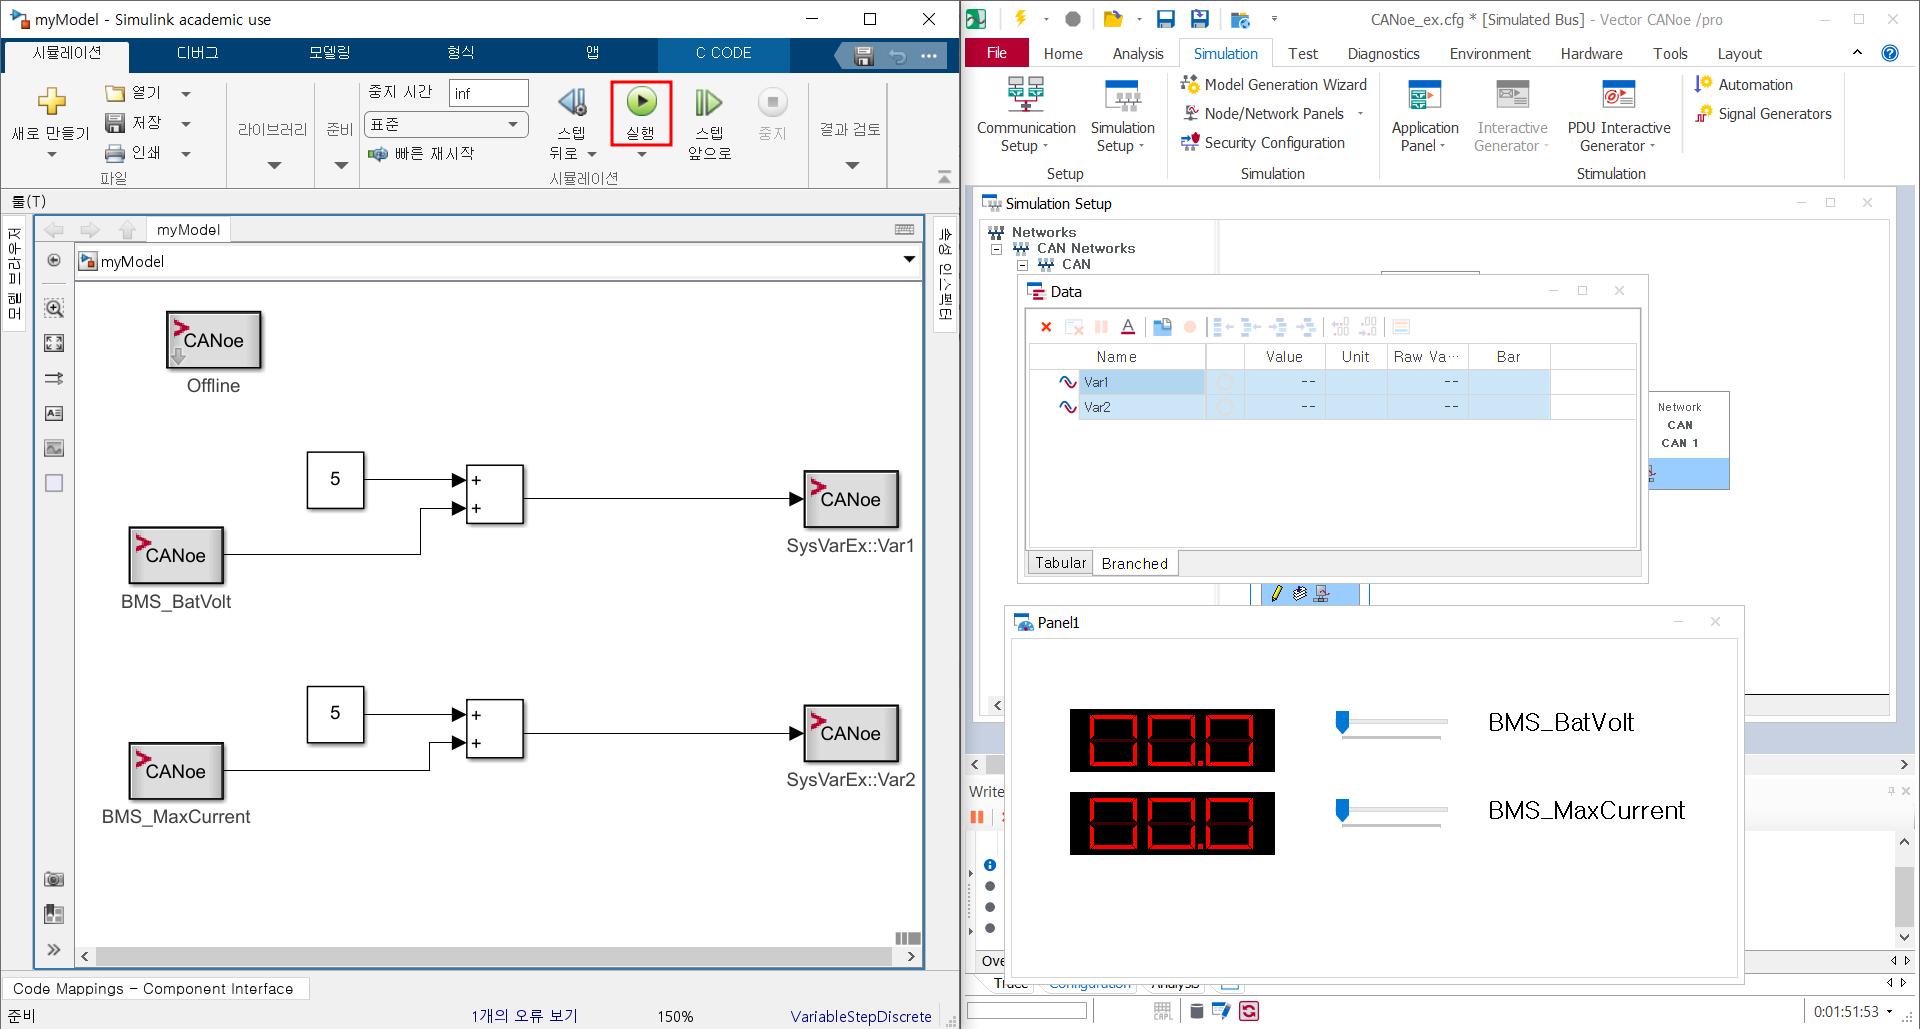Switch to Tabular tab in Data window
Screen dimensions: 1920x1029
click(1060, 563)
